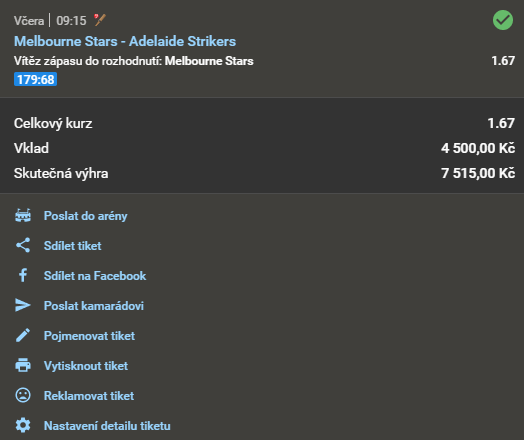This screenshot has width=524, height=440.
Task: Click the gear settings icon
Action: [x=23, y=425]
